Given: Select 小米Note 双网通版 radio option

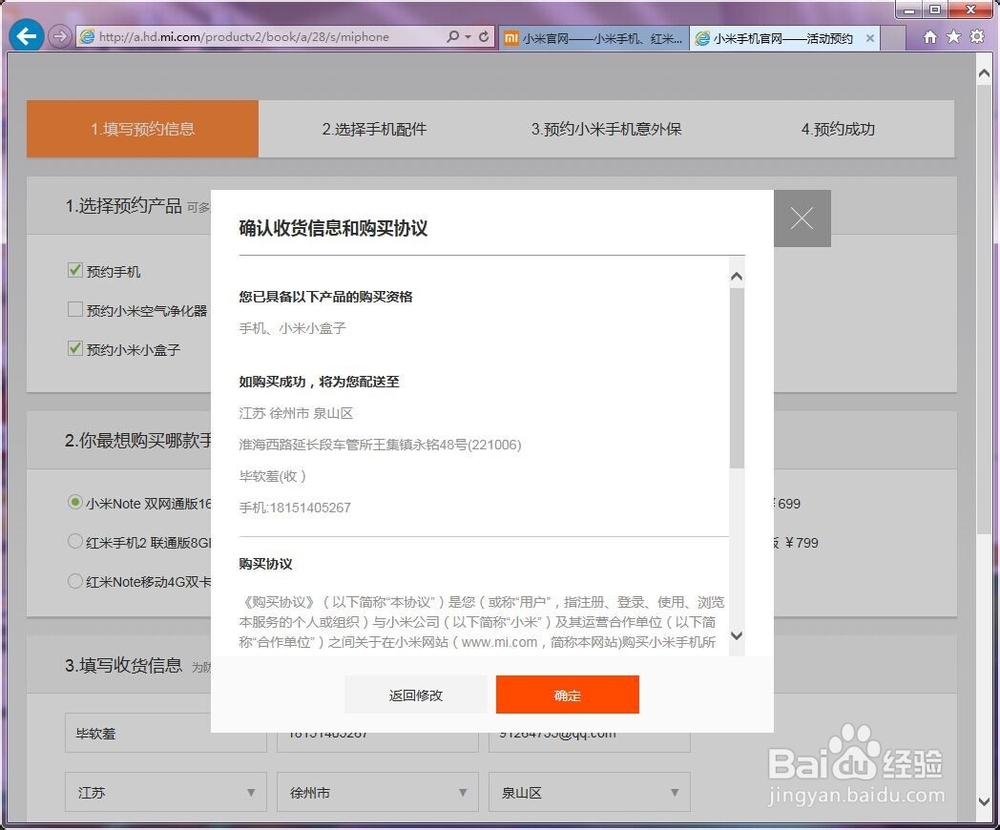Looking at the screenshot, I should [75, 502].
